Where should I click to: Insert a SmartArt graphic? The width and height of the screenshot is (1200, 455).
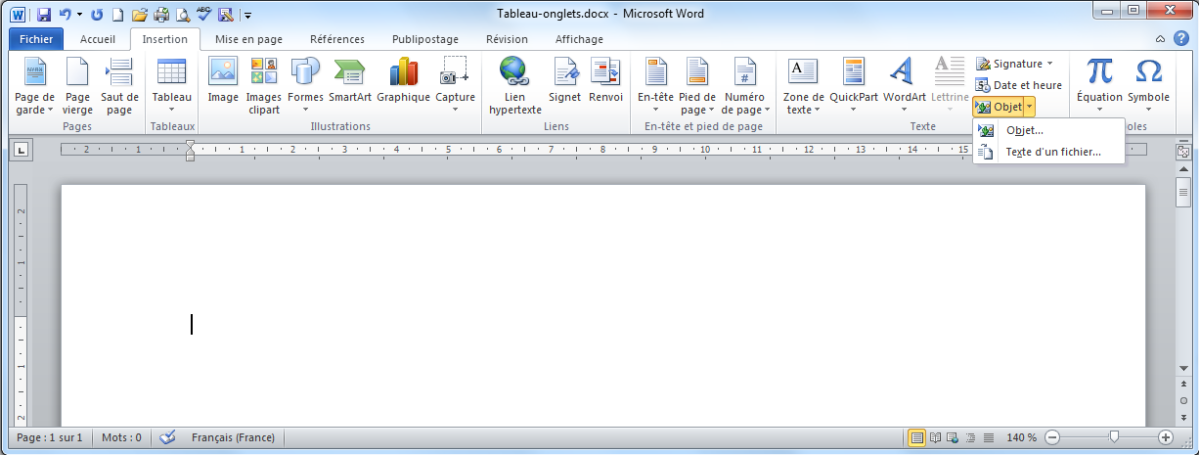tap(350, 81)
